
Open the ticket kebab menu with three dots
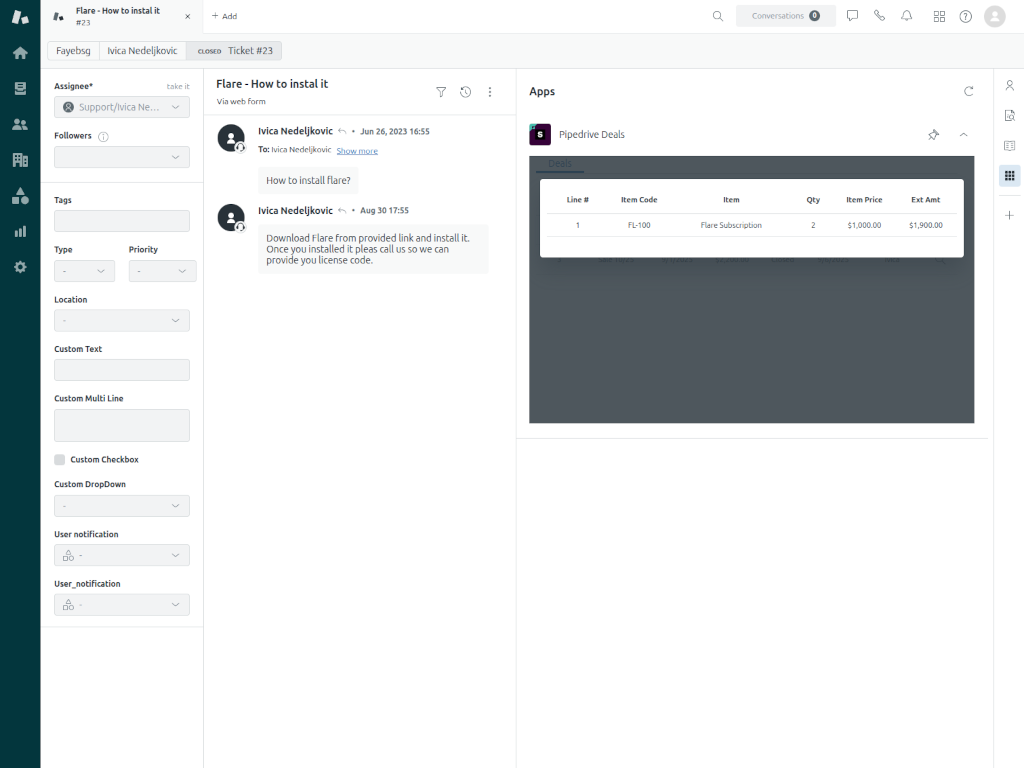click(489, 91)
